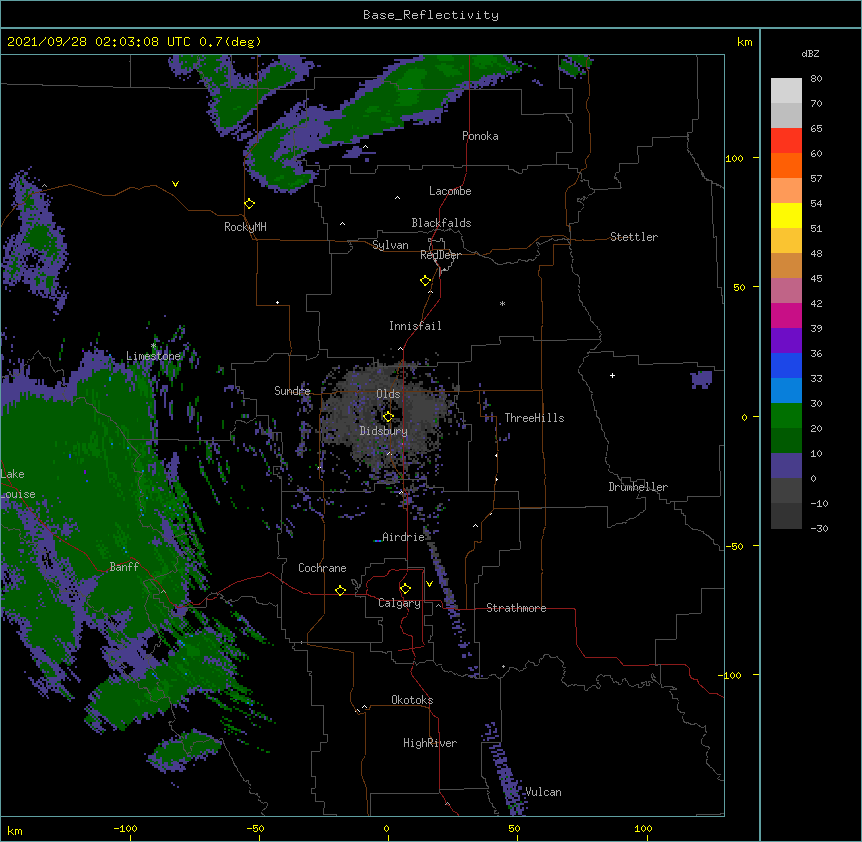The image size is (862, 842).
Task: Select the white plus marker north of Drumheller
Action: (x=612, y=375)
